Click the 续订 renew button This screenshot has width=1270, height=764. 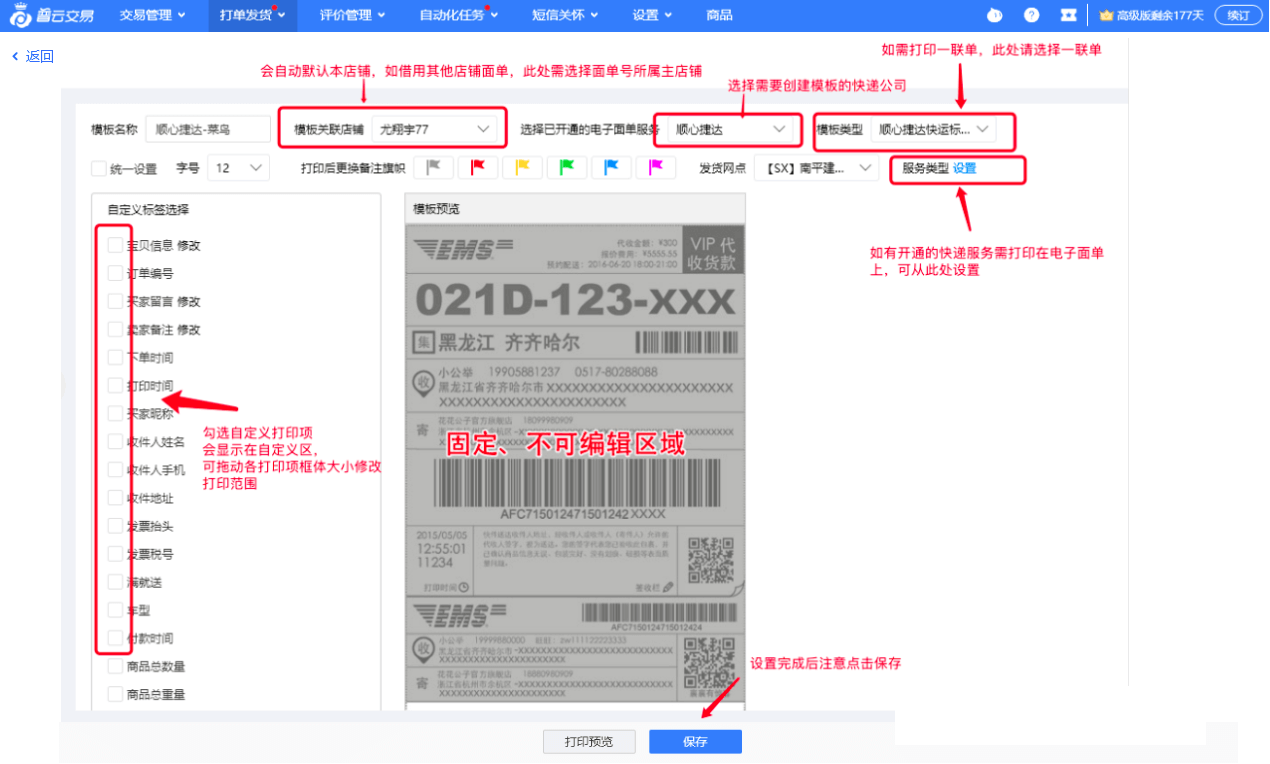[x=1238, y=15]
